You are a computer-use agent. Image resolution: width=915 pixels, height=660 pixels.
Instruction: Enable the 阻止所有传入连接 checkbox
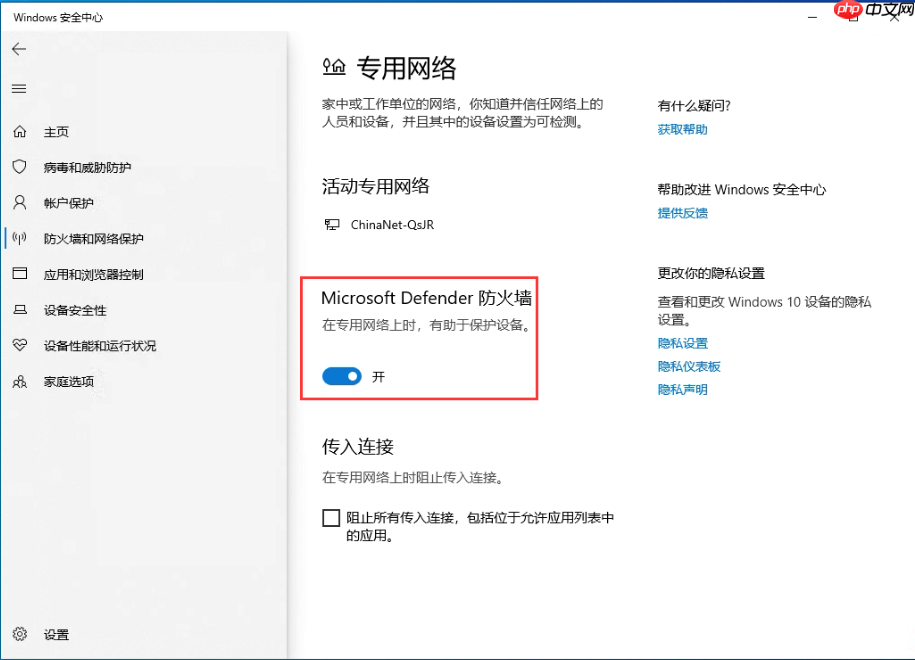point(330,517)
